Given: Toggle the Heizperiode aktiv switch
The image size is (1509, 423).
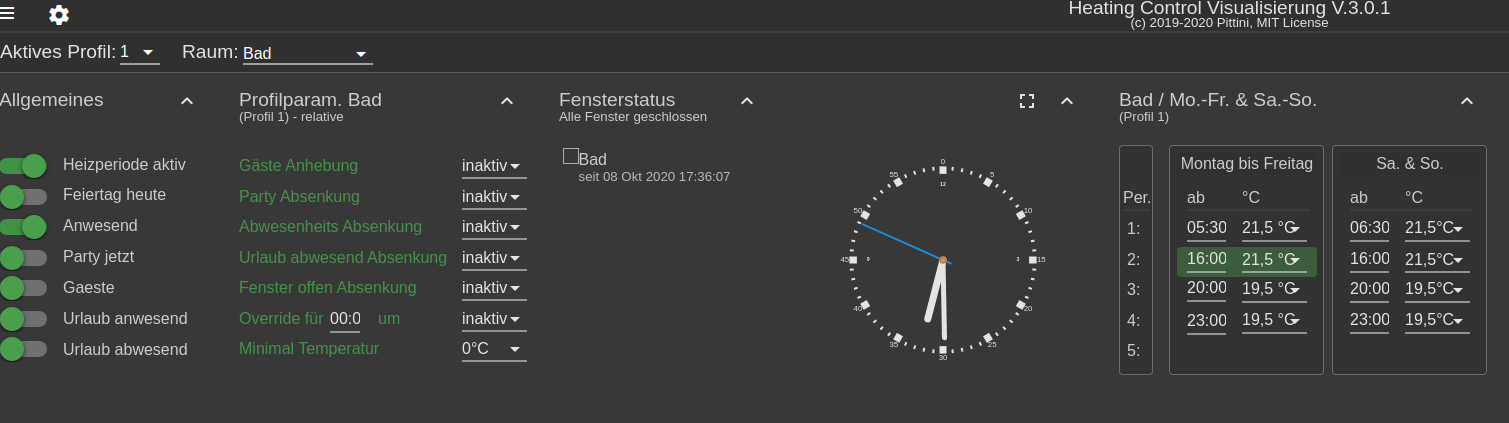Looking at the screenshot, I should click(x=24, y=165).
